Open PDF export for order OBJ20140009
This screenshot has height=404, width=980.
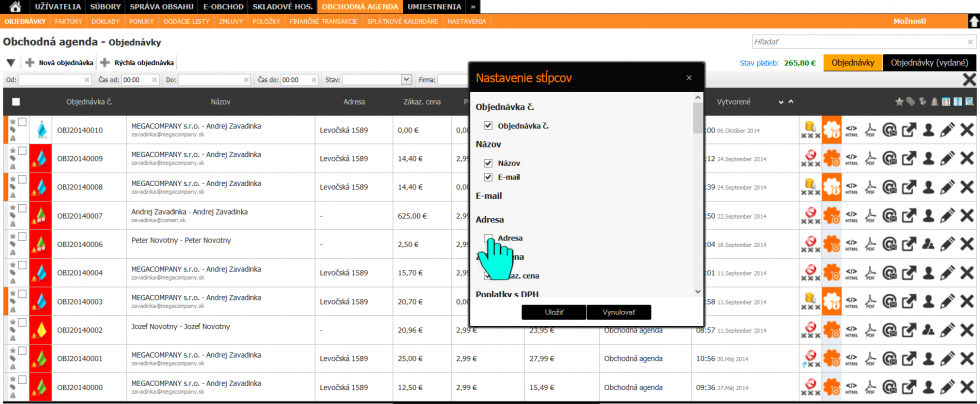(871, 158)
